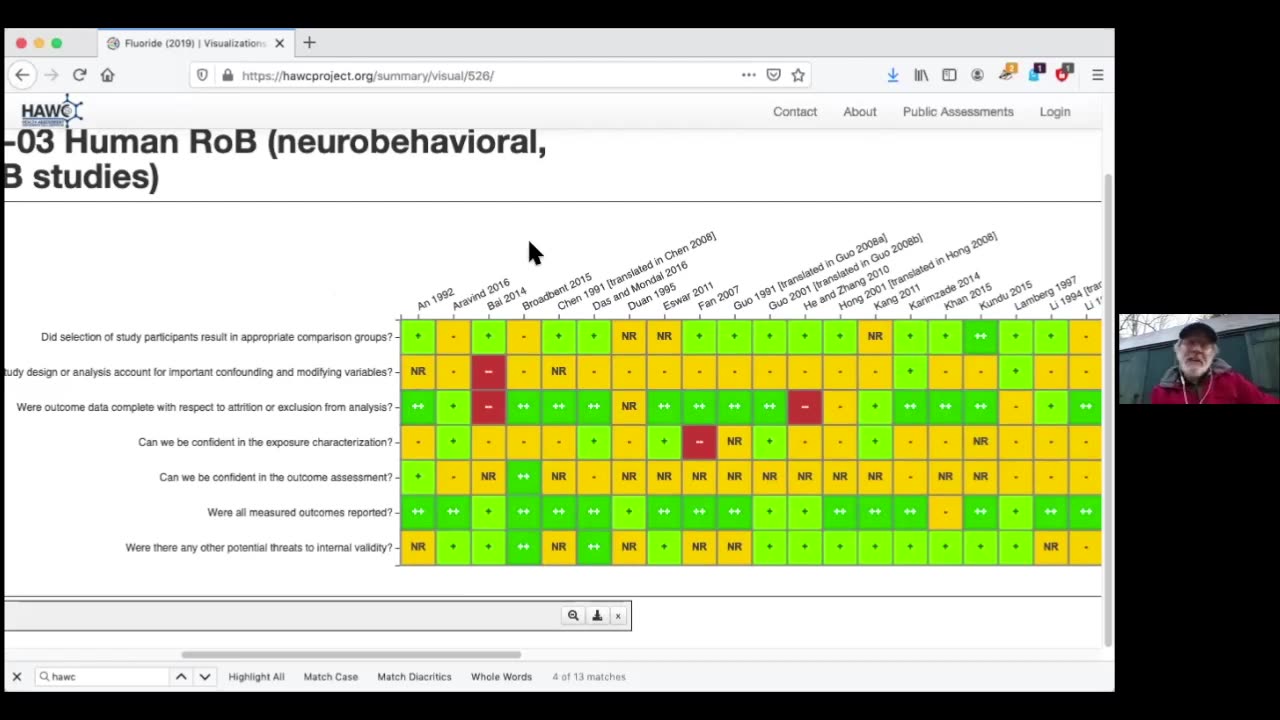Toggle the browser sidebar icon
Viewport: 1280px width, 720px height.
[x=949, y=75]
